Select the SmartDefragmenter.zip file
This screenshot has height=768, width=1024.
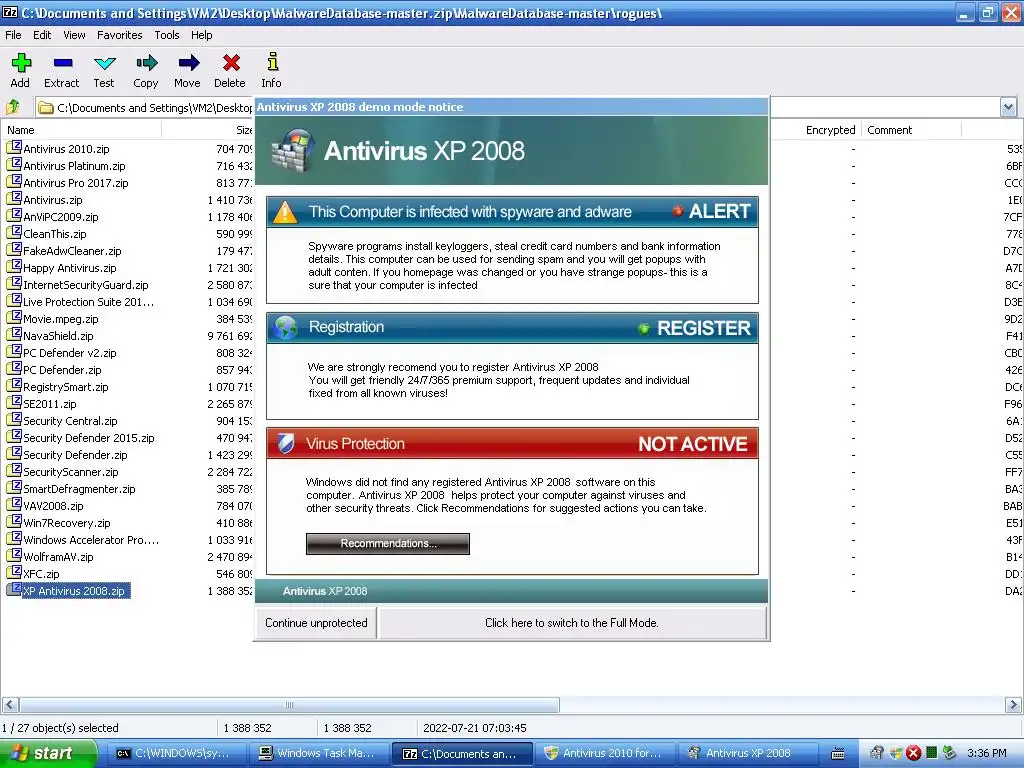79,488
